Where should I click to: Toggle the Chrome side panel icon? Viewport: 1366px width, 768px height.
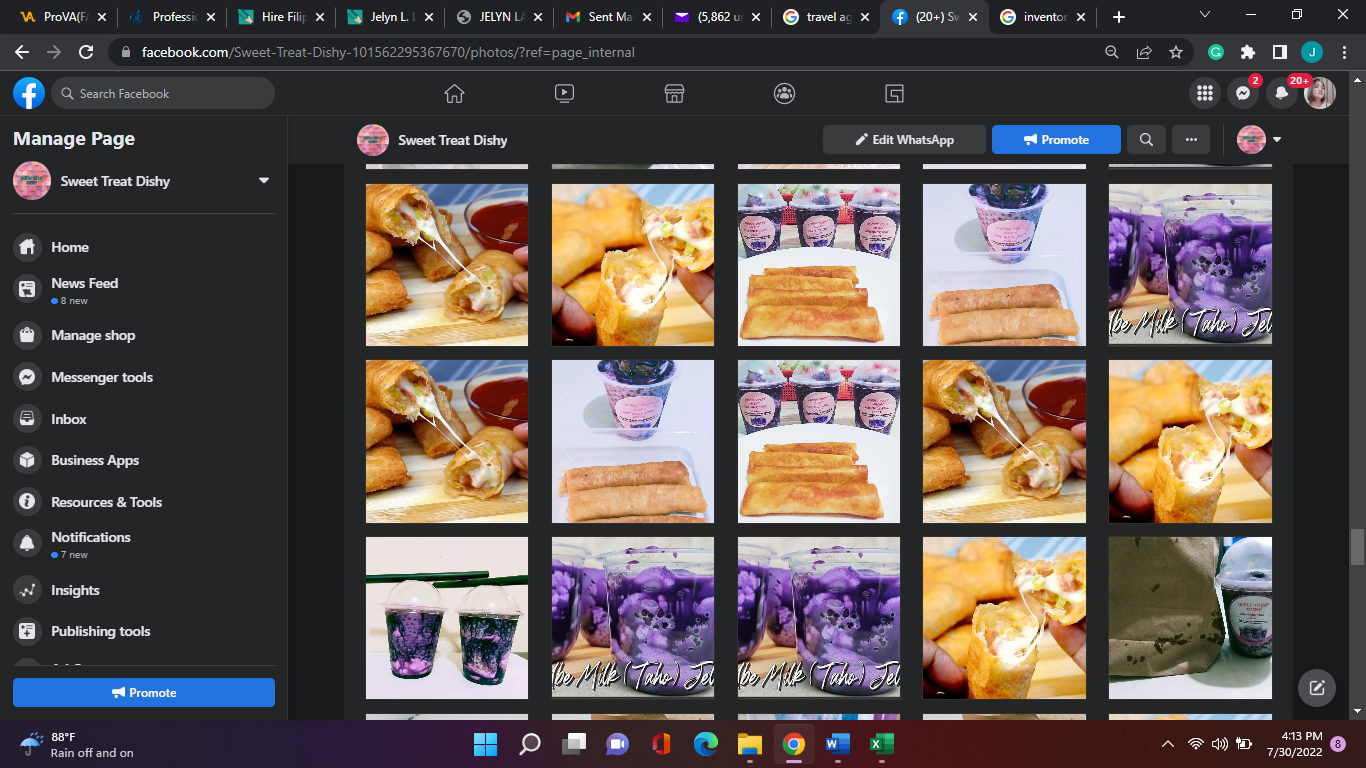[1279, 52]
